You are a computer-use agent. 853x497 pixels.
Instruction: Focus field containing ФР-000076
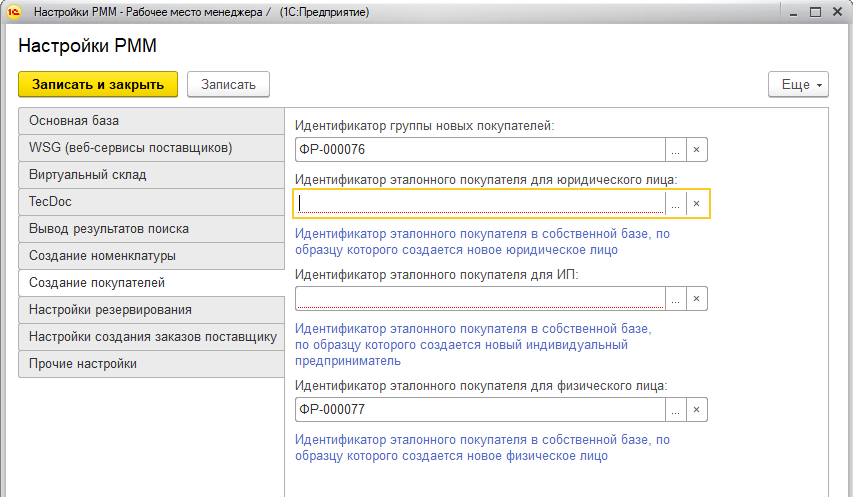pos(480,150)
